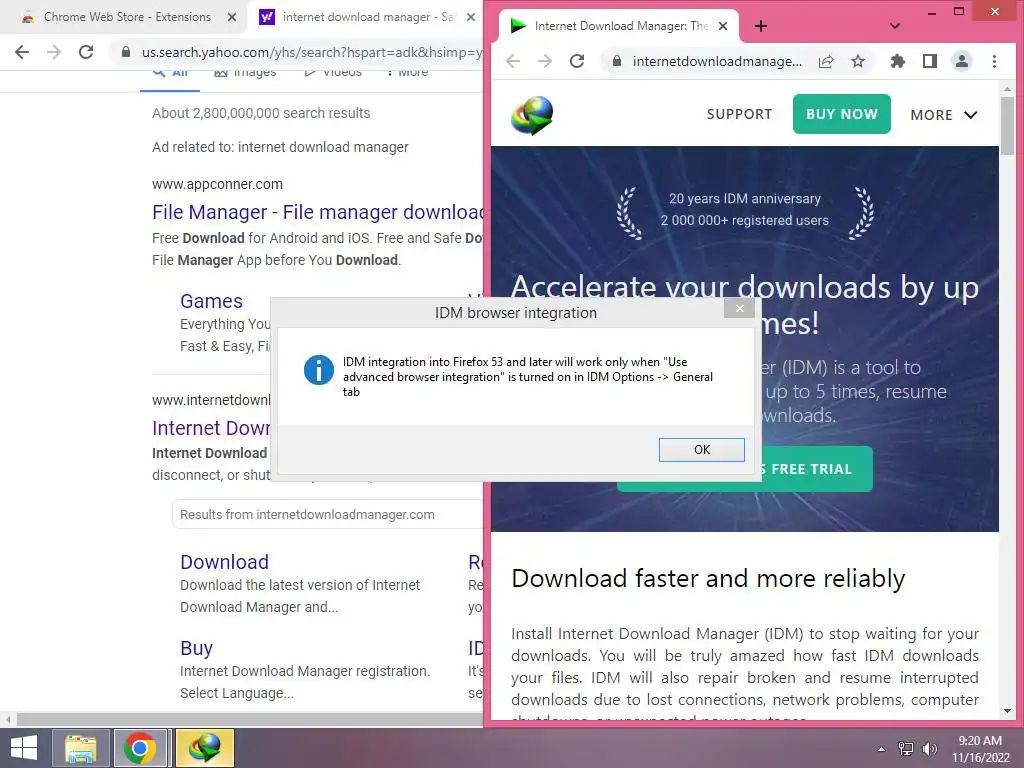Select the All search filter
Image resolution: width=1024 pixels, height=768 pixels.
click(170, 73)
